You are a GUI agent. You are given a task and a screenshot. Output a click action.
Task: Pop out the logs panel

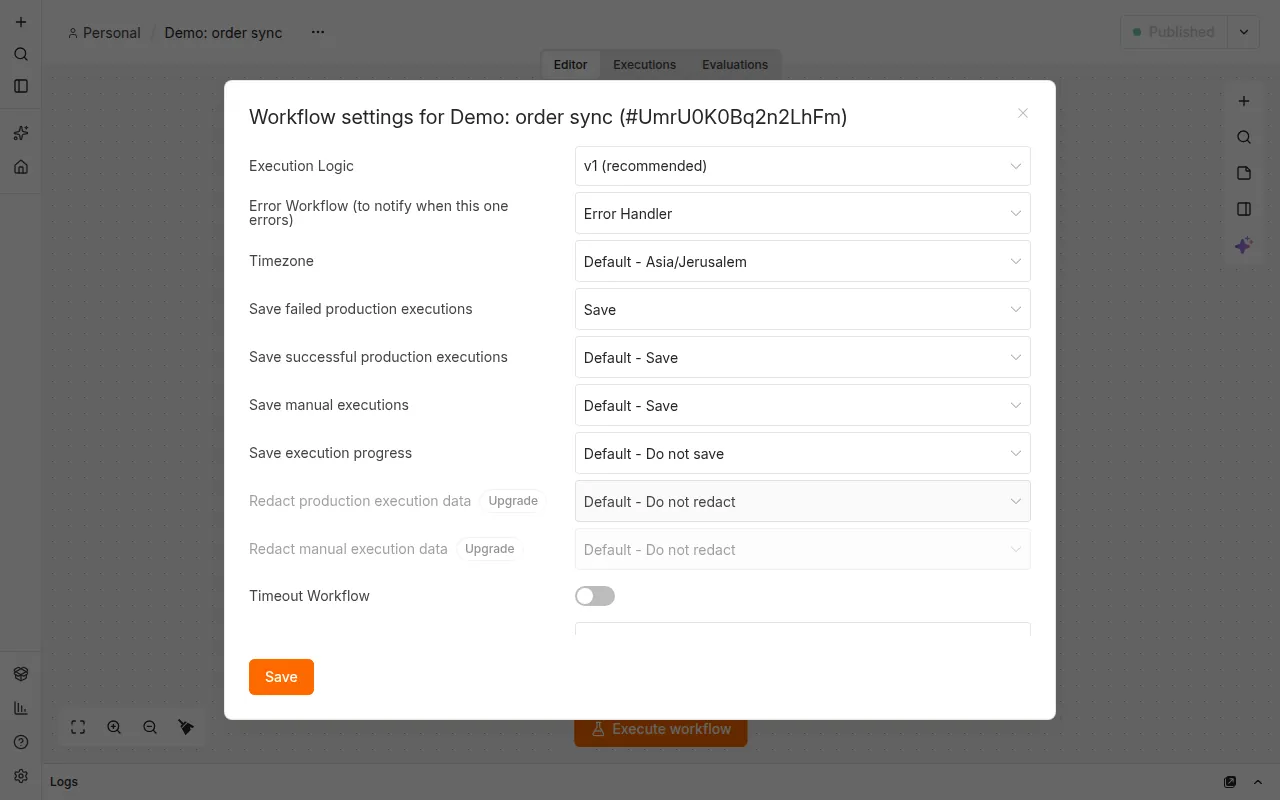[x=1230, y=782]
